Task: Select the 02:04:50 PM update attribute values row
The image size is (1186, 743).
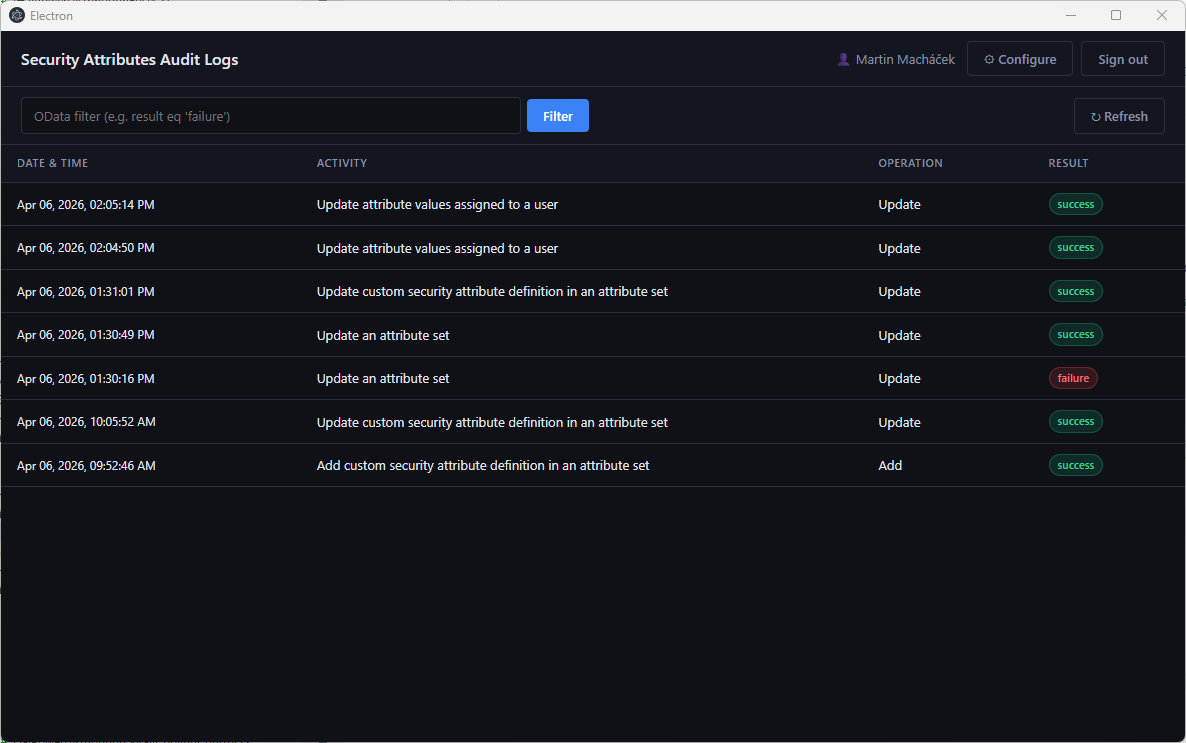Action: pos(437,248)
